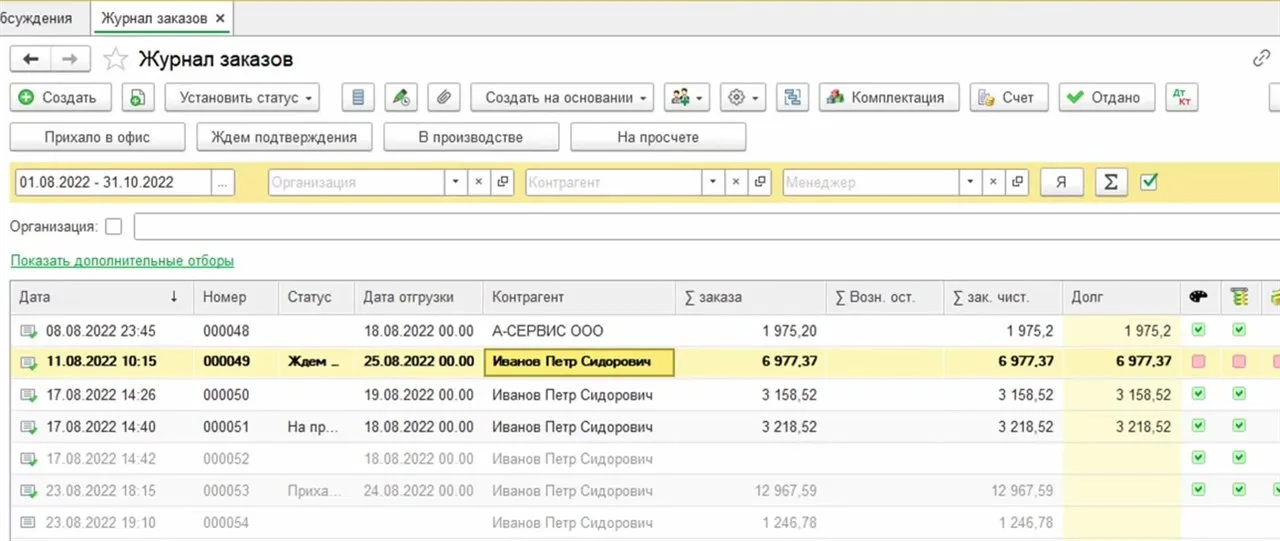Clear the Контрагент filter with its × button
This screenshot has width=1280, height=541.
pyautogui.click(x=736, y=182)
